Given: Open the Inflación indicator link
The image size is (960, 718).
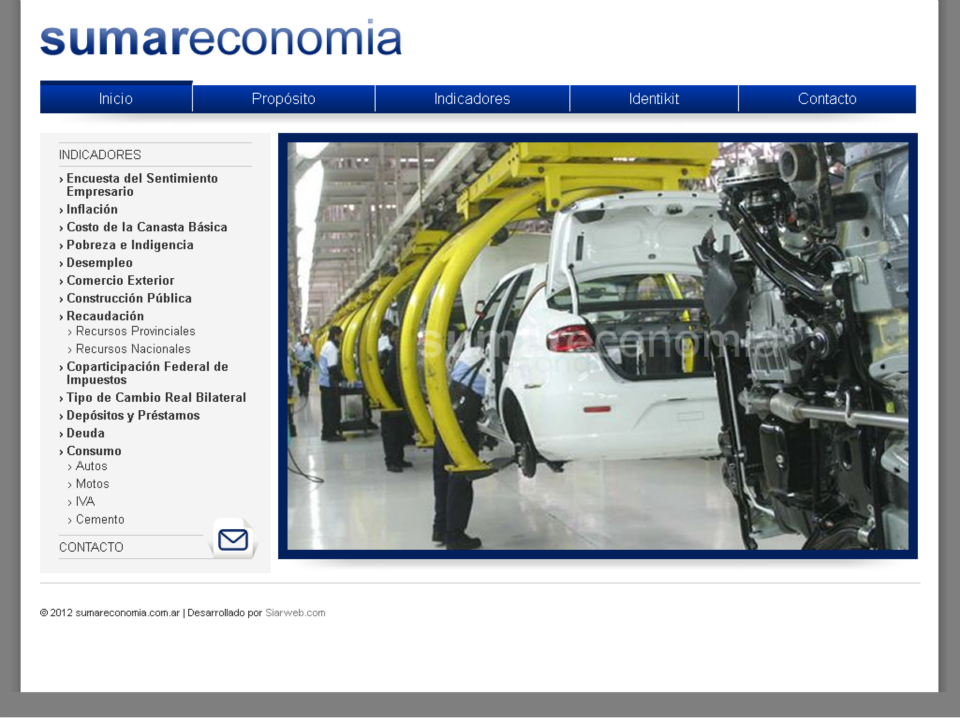Looking at the screenshot, I should click(92, 210).
